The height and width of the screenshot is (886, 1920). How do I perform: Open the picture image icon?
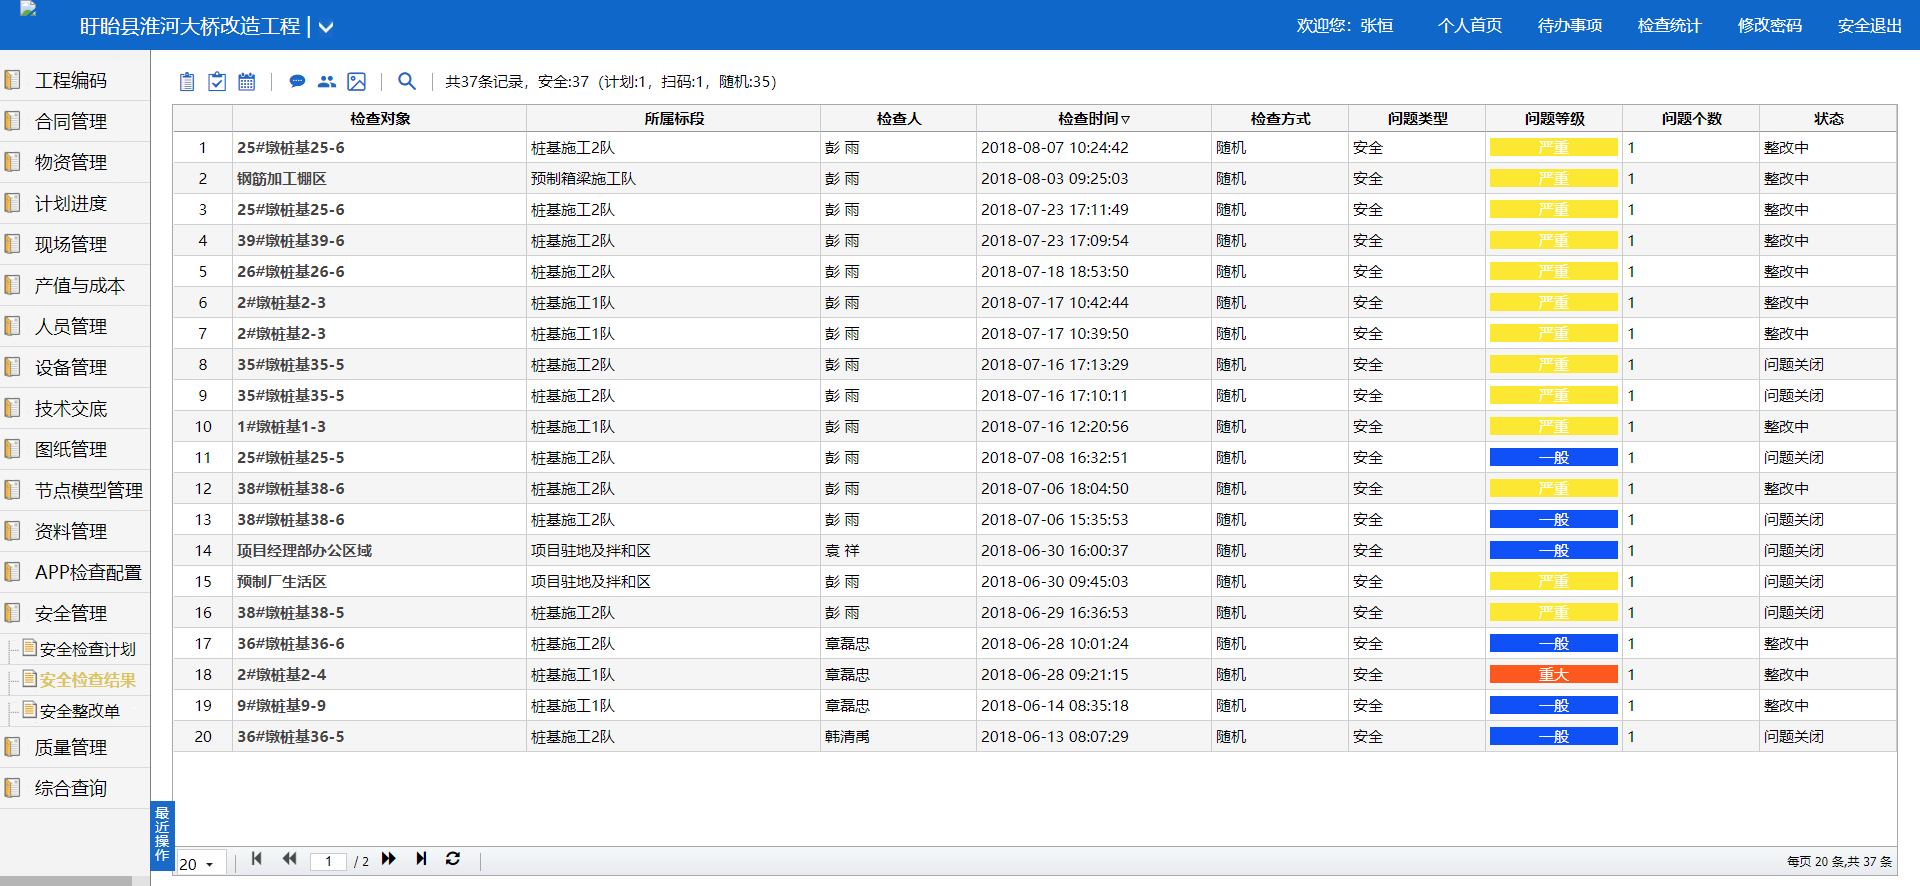coord(357,82)
